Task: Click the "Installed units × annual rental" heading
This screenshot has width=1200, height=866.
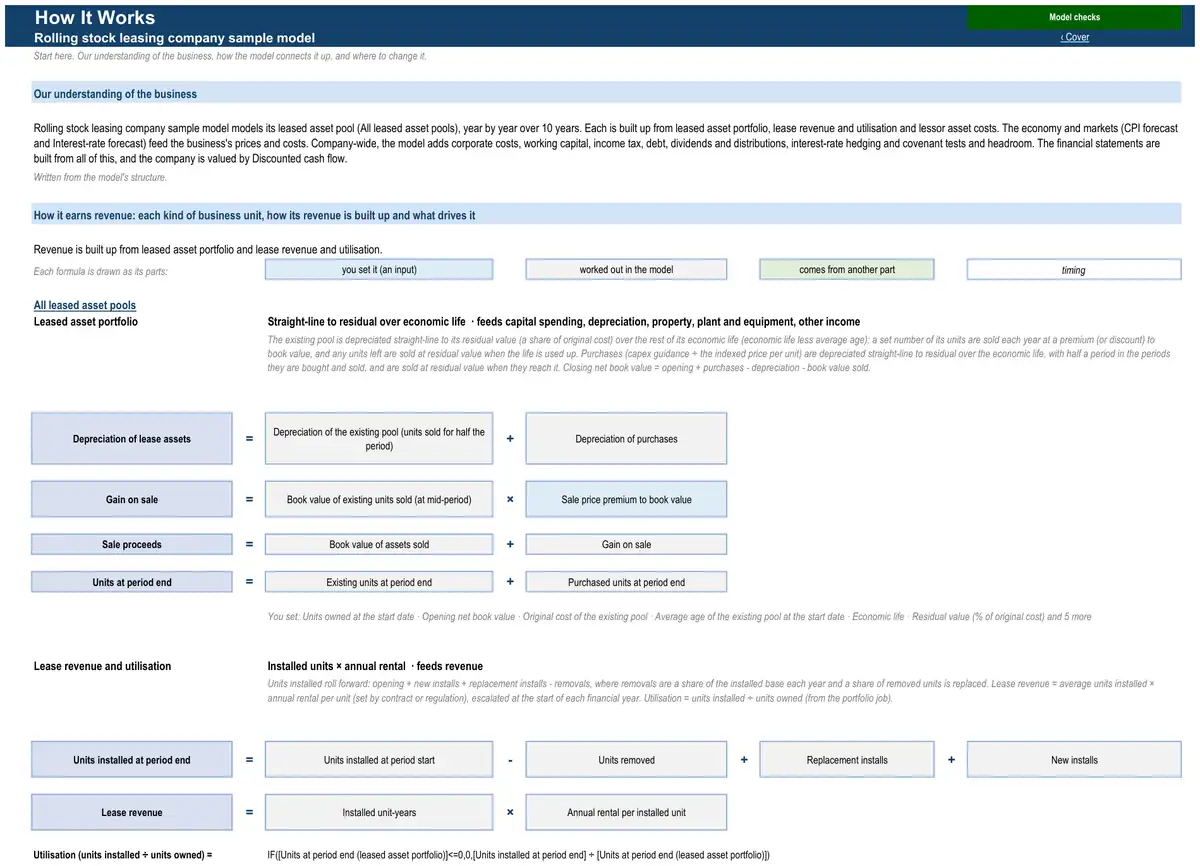Action: [336, 666]
